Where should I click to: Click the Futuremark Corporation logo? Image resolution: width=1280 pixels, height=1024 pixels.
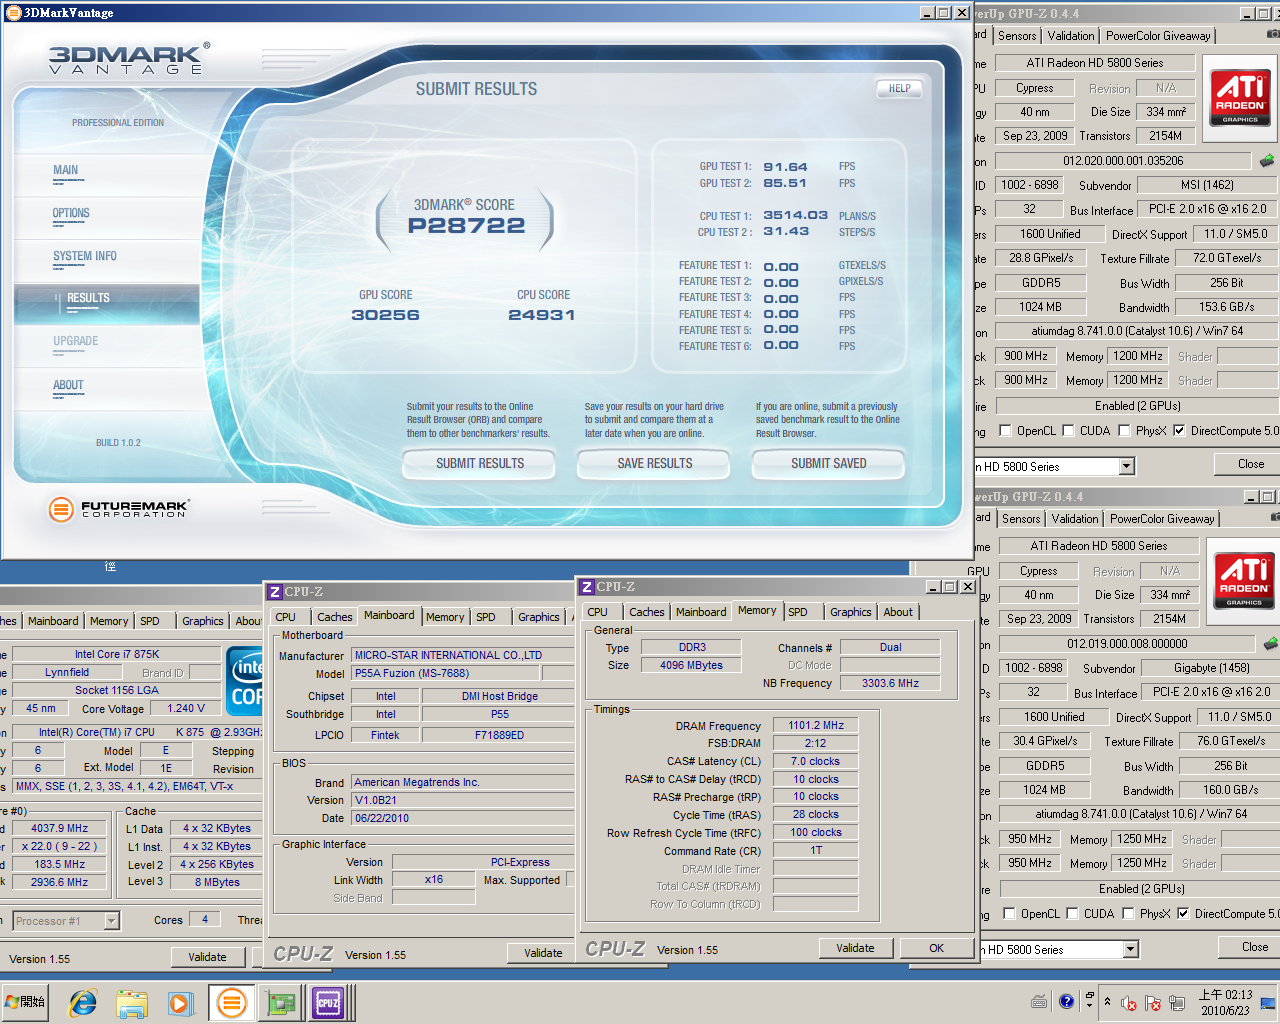pyautogui.click(x=118, y=509)
